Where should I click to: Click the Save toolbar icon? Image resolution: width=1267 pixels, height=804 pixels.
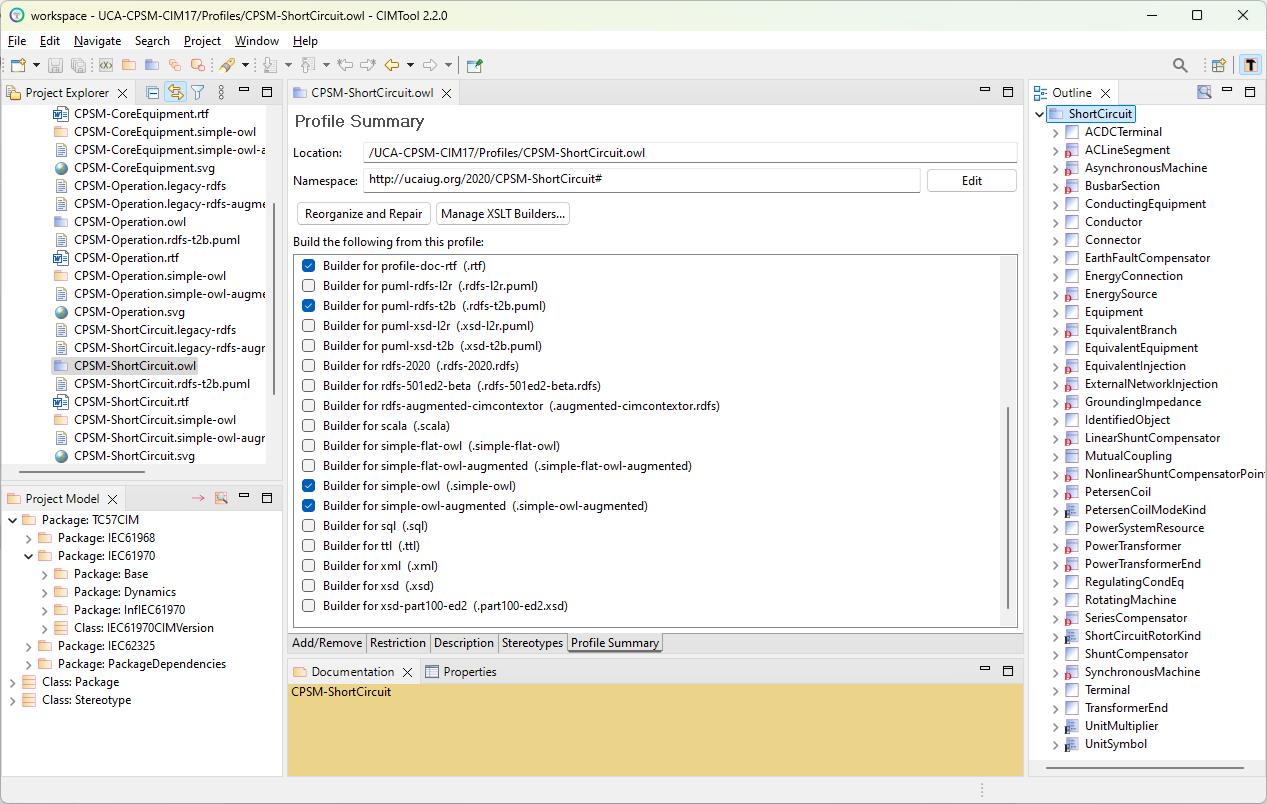[x=55, y=65]
